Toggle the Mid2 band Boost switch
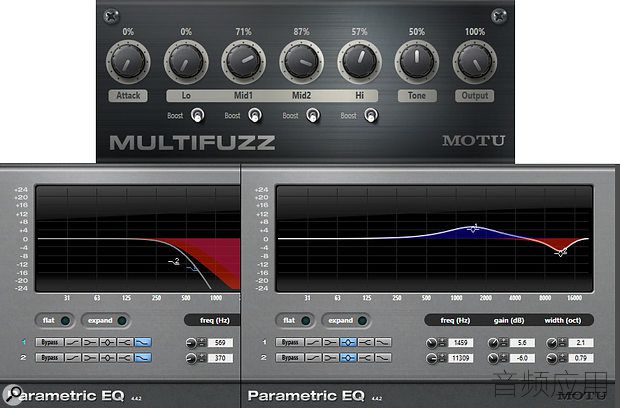Viewport: 620px width, 408px height. click(313, 115)
